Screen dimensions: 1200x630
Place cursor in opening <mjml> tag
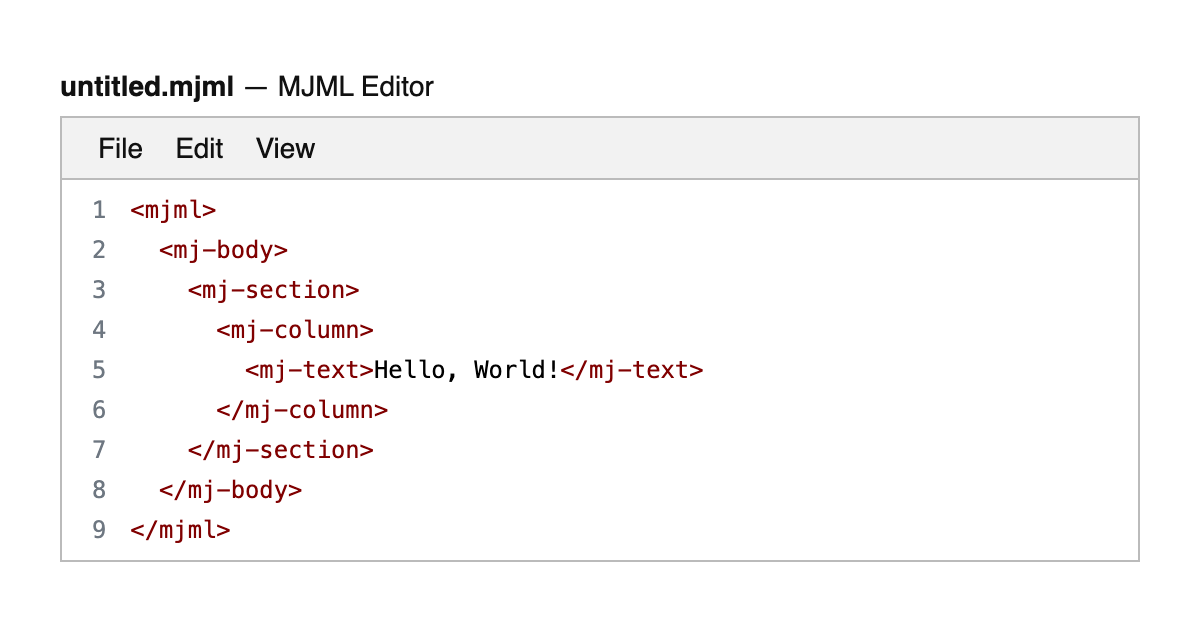(173, 210)
